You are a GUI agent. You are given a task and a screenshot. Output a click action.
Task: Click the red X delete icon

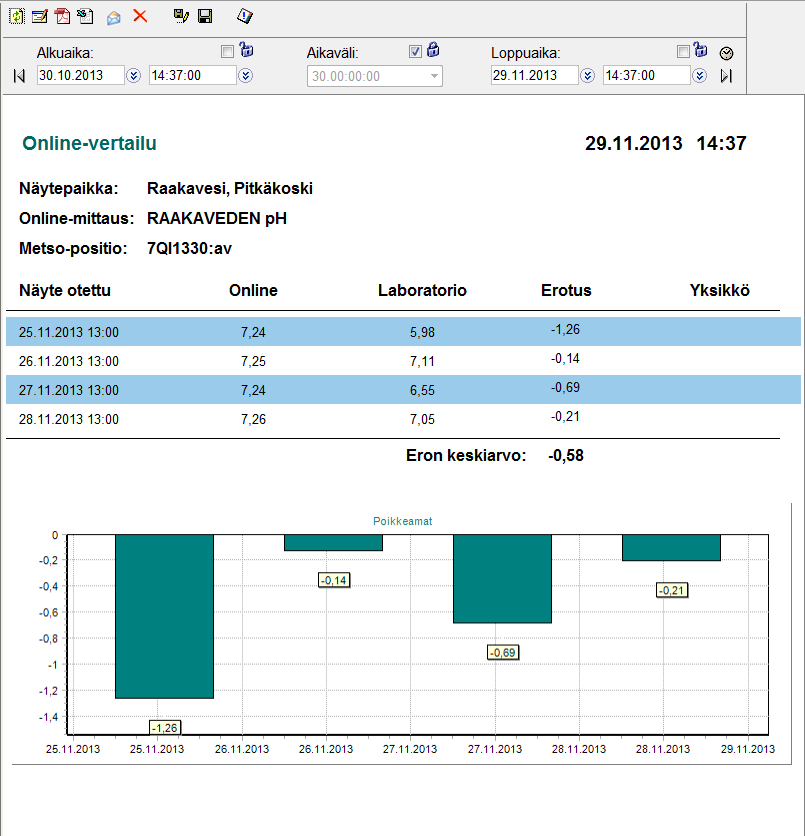point(140,16)
